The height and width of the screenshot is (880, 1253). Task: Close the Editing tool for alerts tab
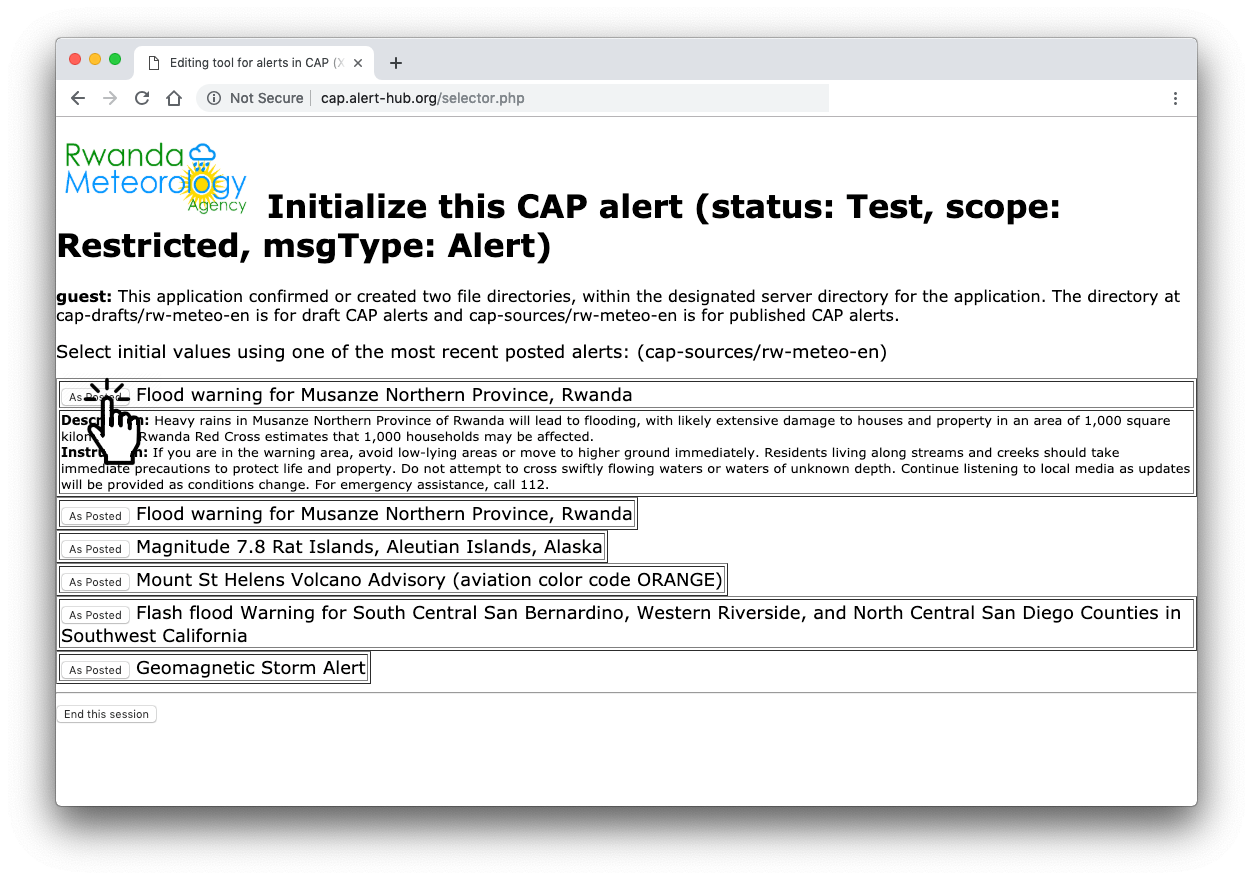(358, 63)
